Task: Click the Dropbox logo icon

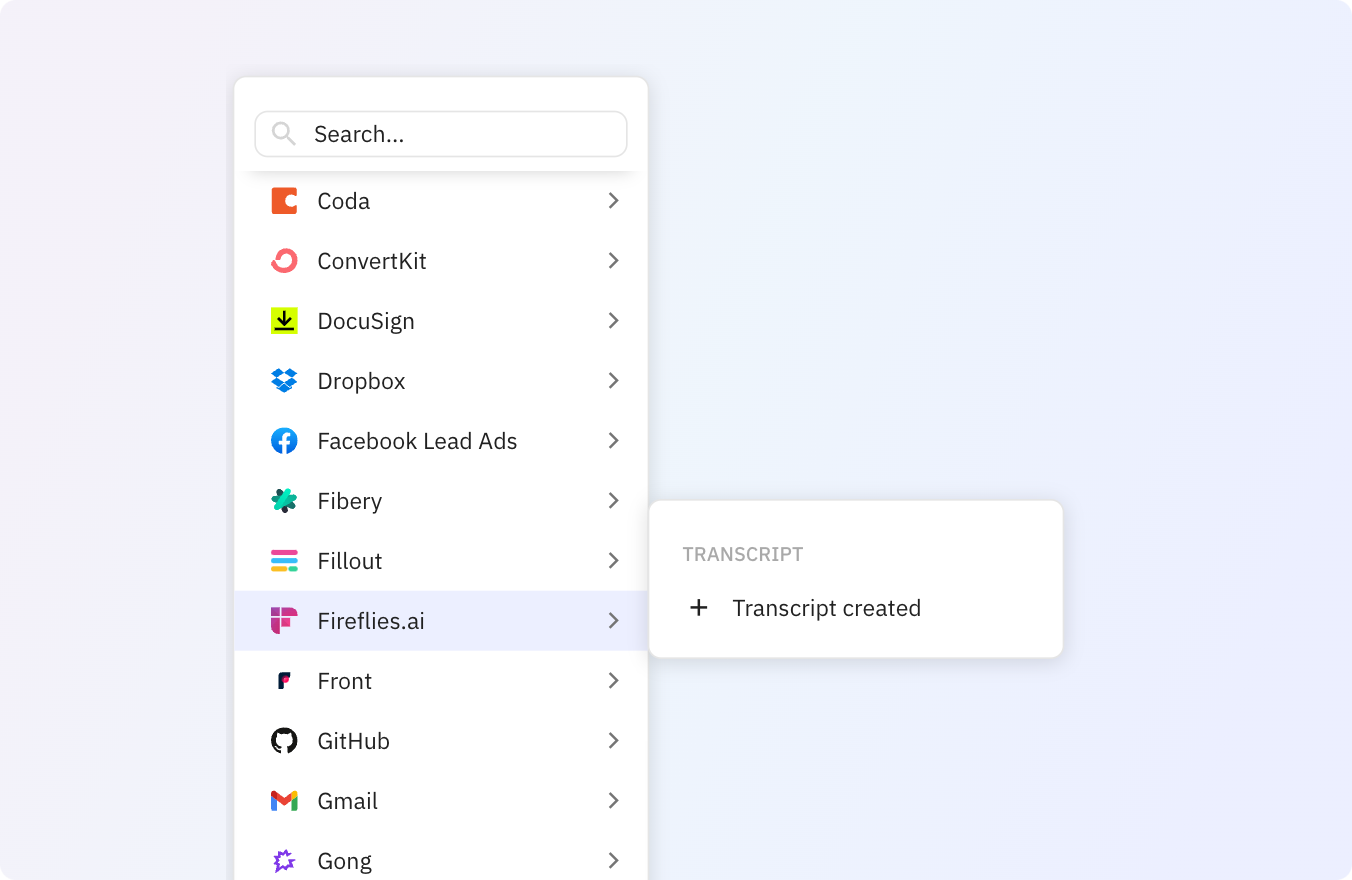Action: [x=284, y=381]
